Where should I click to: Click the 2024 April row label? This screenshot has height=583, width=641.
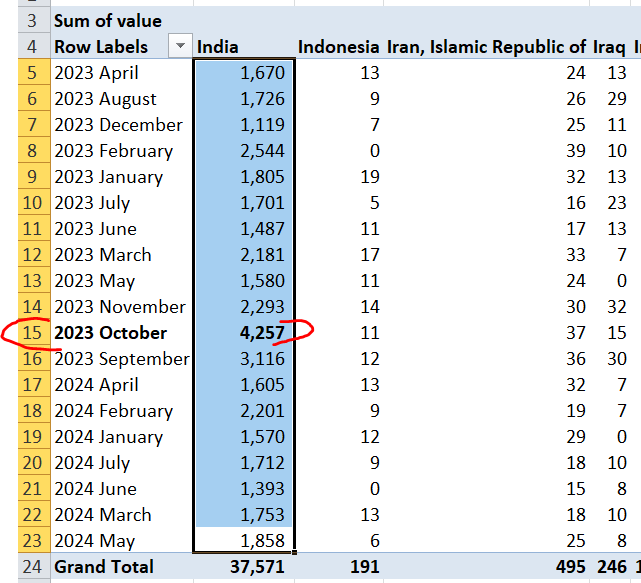pyautogui.click(x=96, y=385)
